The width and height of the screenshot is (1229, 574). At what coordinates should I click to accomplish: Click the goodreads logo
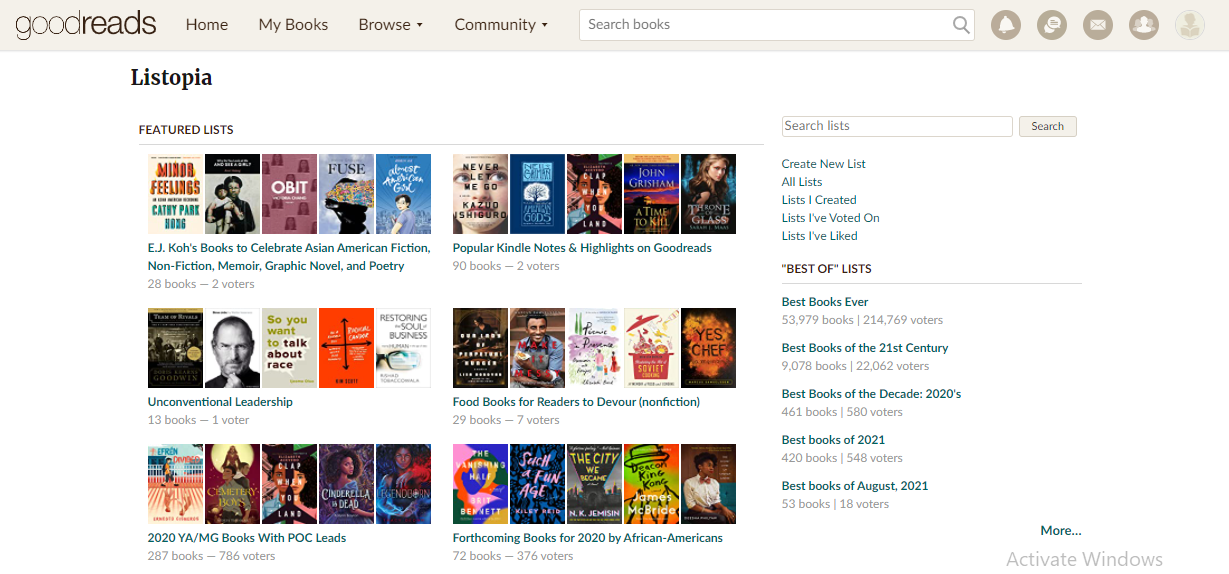pos(86,25)
